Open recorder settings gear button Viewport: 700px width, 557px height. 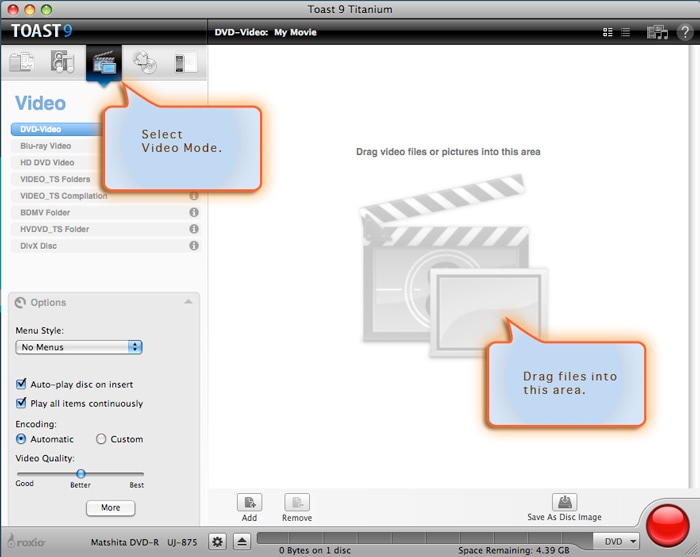pyautogui.click(x=217, y=542)
